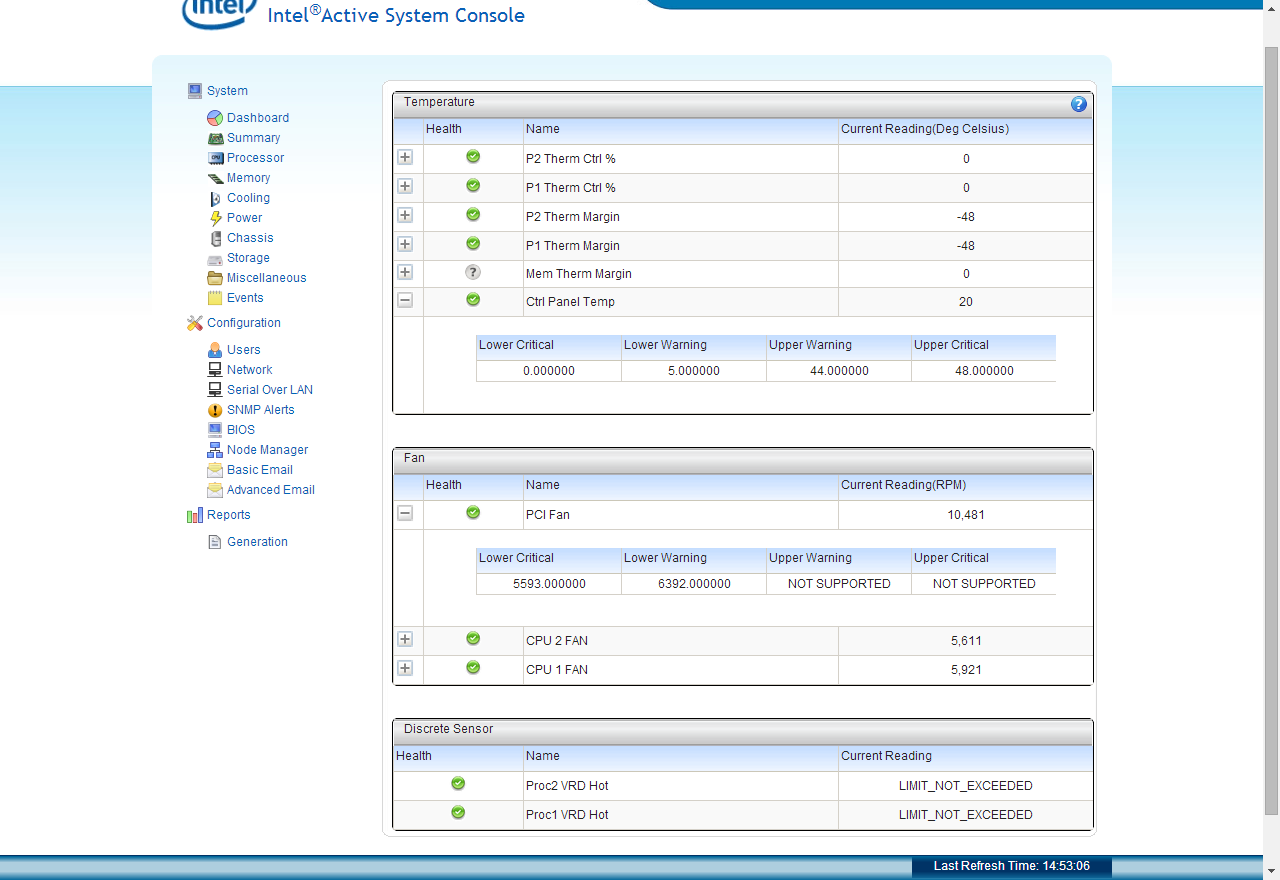This screenshot has height=880, width=1280.
Task: Expand the P1 Therm Margin row
Action: pyautogui.click(x=405, y=244)
